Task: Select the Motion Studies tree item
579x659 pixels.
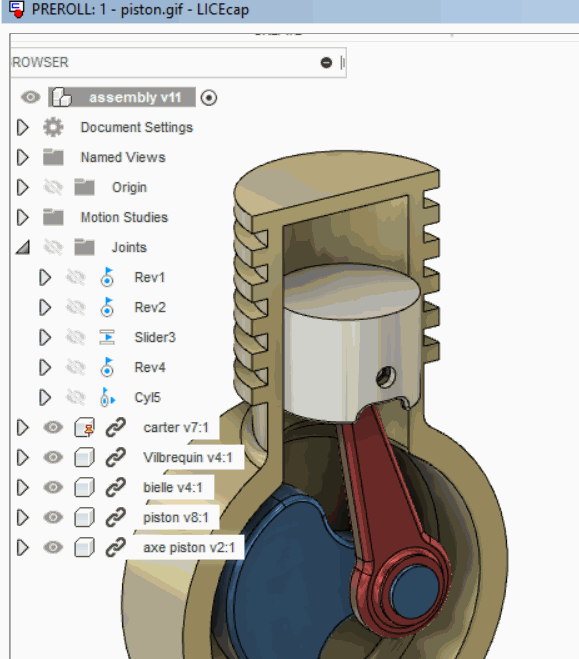Action: (124, 217)
